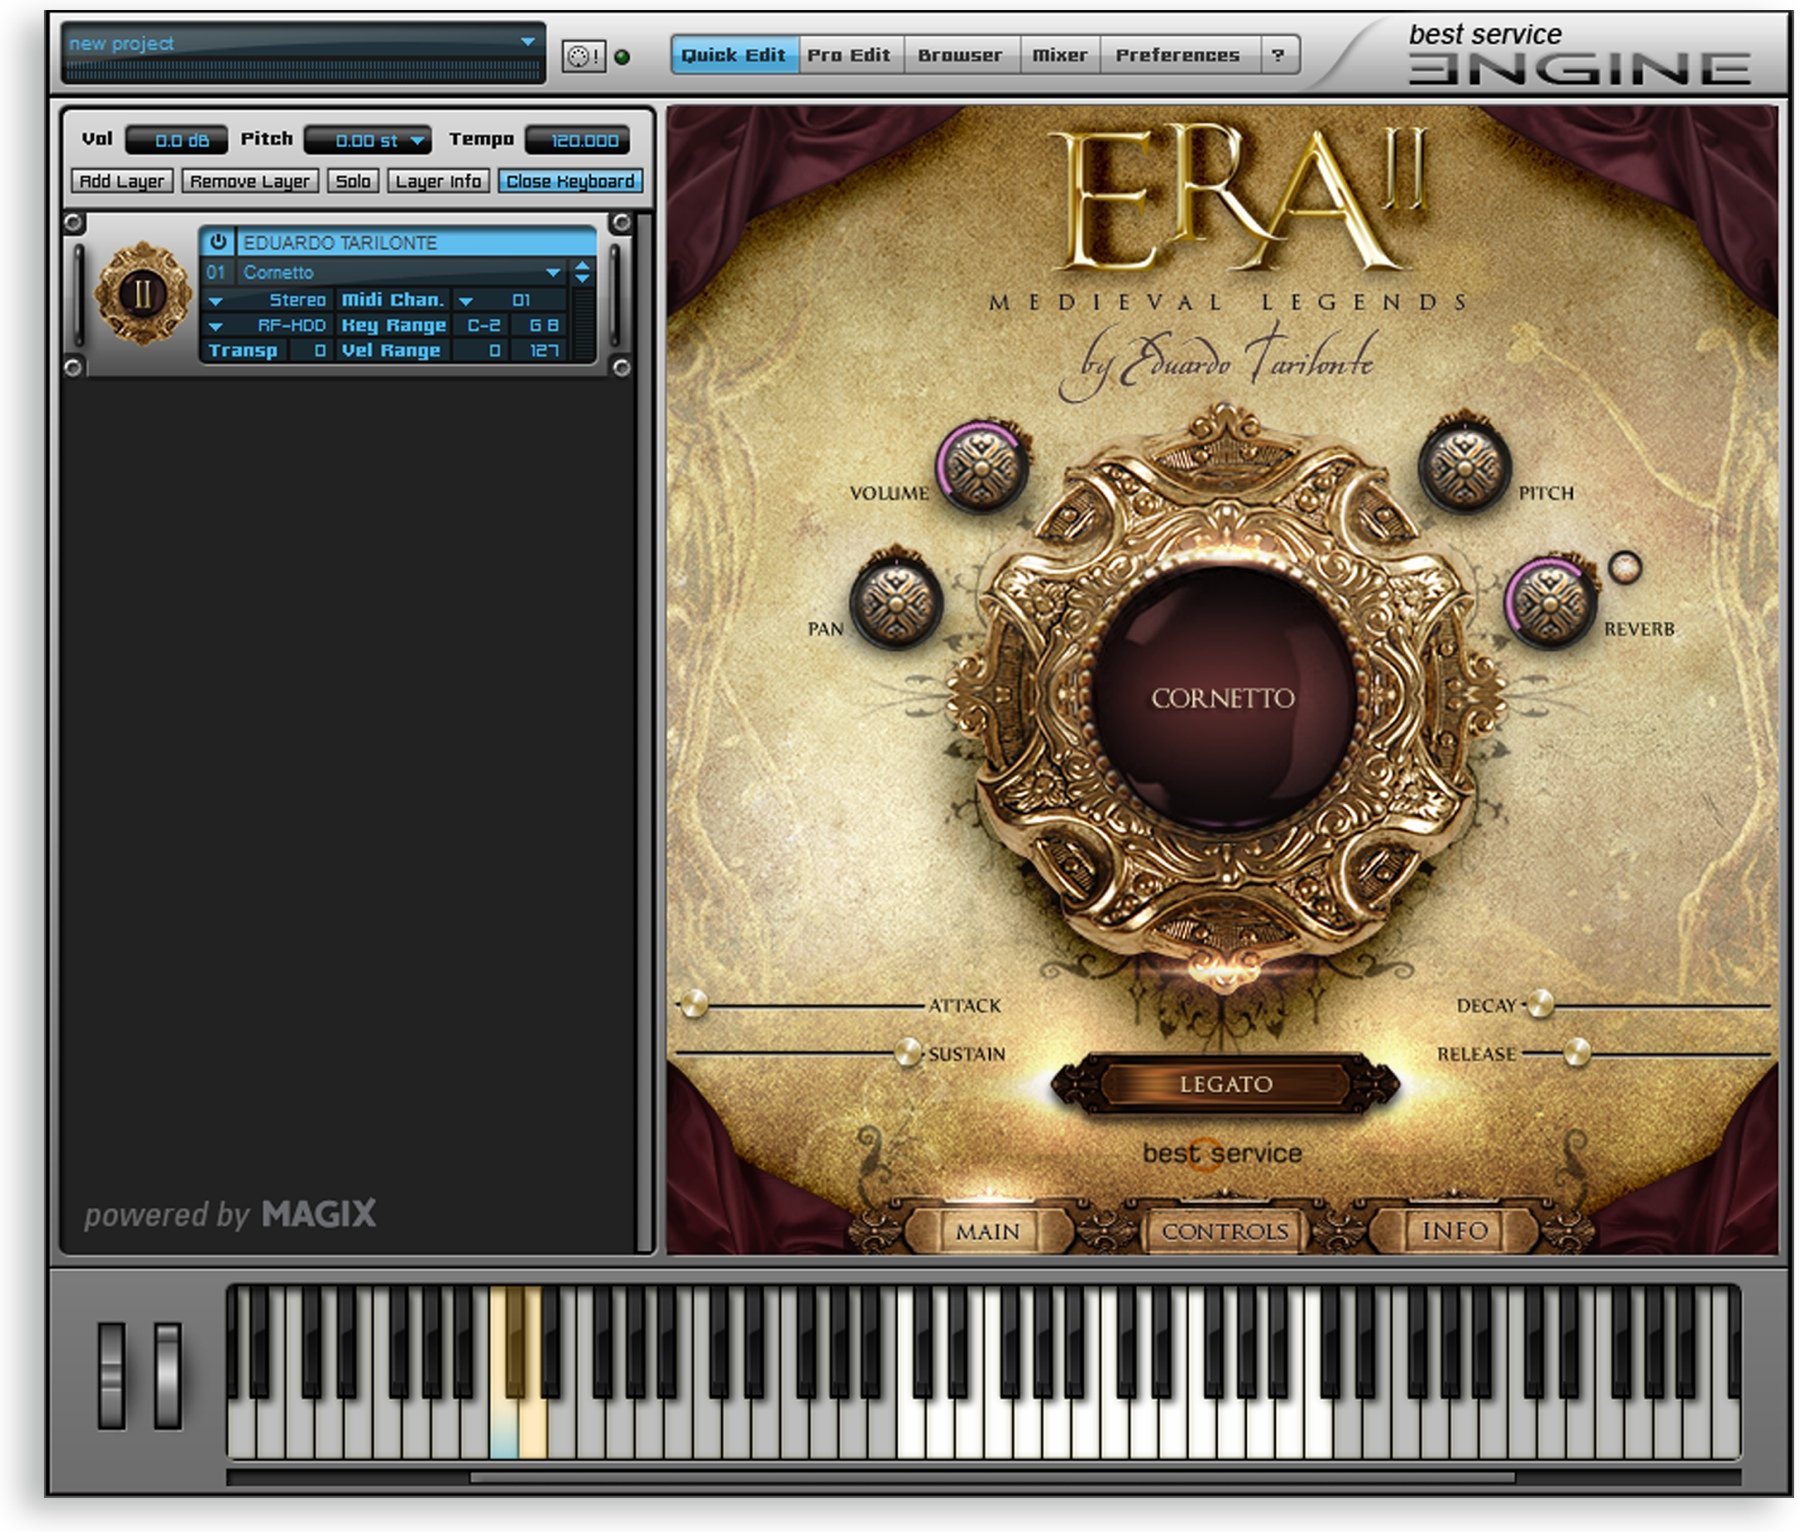1800x1532 pixels.
Task: Step to the previous preset with up arrow
Action: pos(582,265)
